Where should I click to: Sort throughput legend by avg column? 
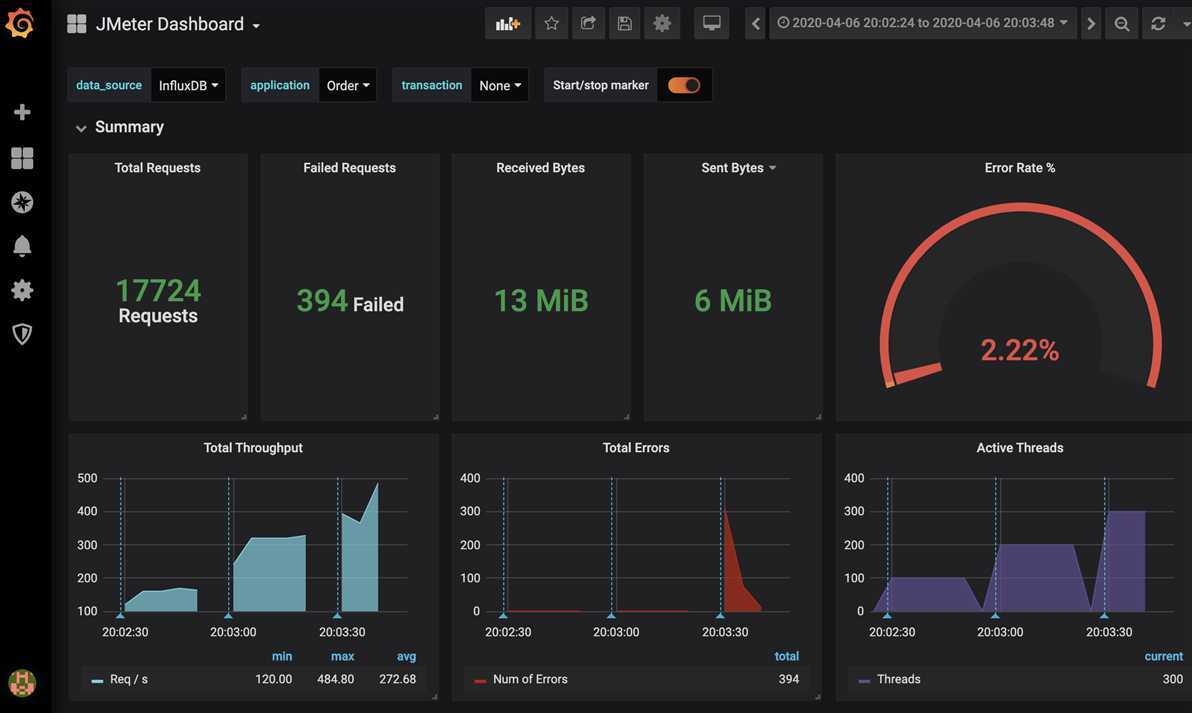pos(406,656)
